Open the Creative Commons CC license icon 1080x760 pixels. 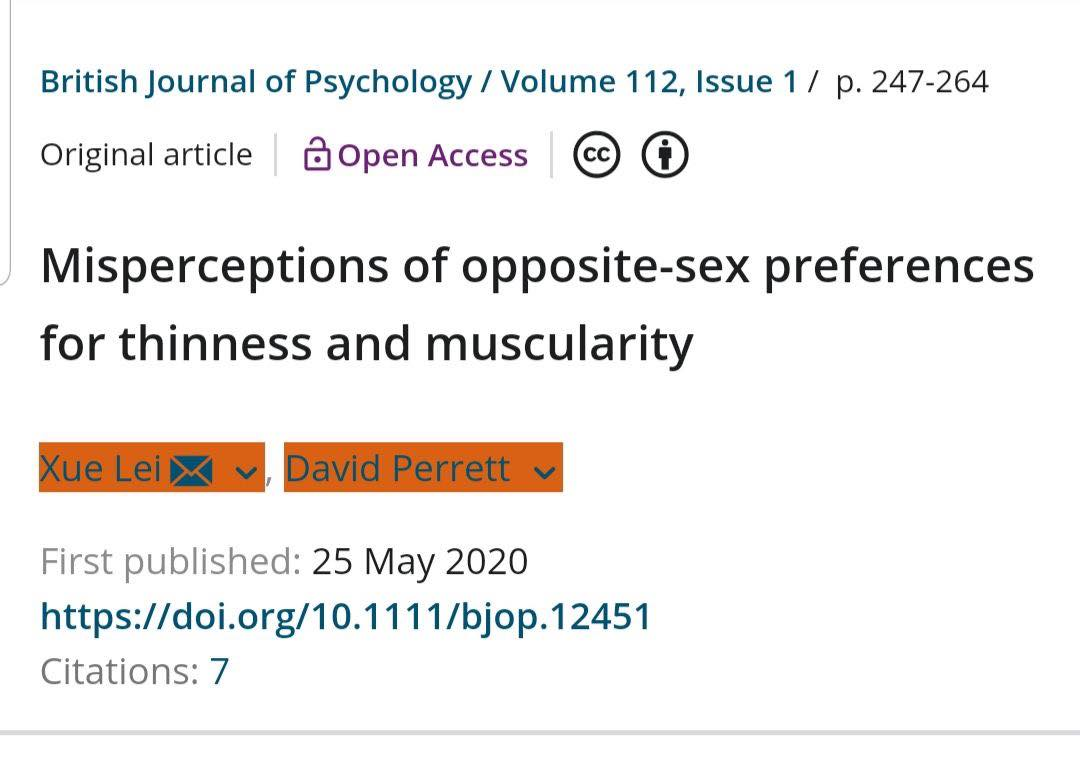pyautogui.click(x=596, y=154)
